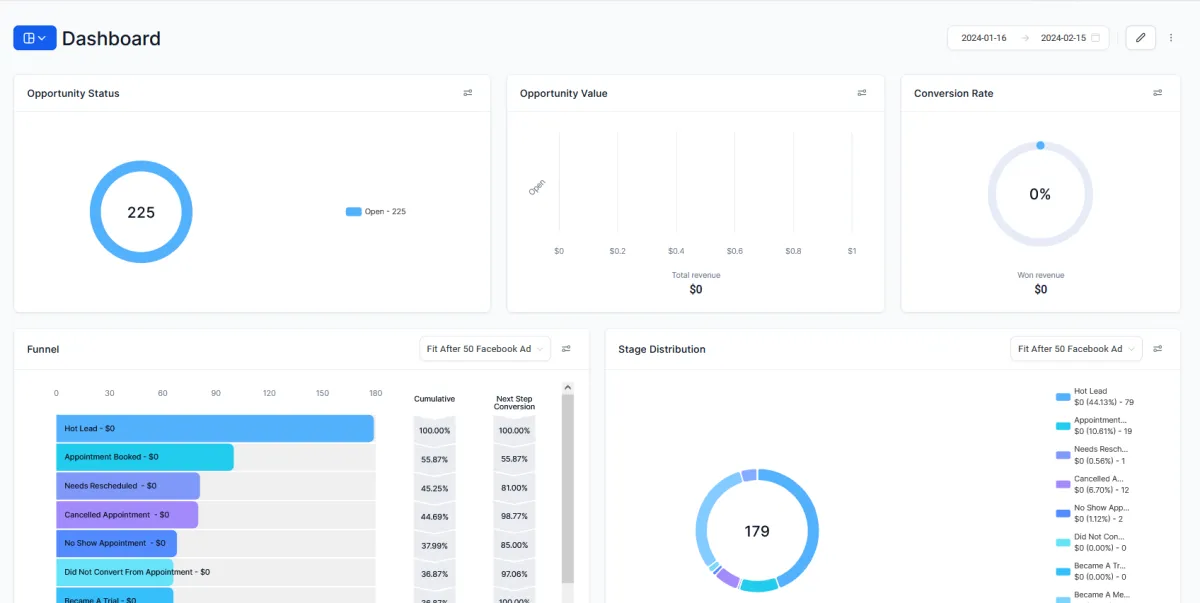The height and width of the screenshot is (603, 1200).
Task: Select the Appointment Booked funnel bar
Action: 145,457
